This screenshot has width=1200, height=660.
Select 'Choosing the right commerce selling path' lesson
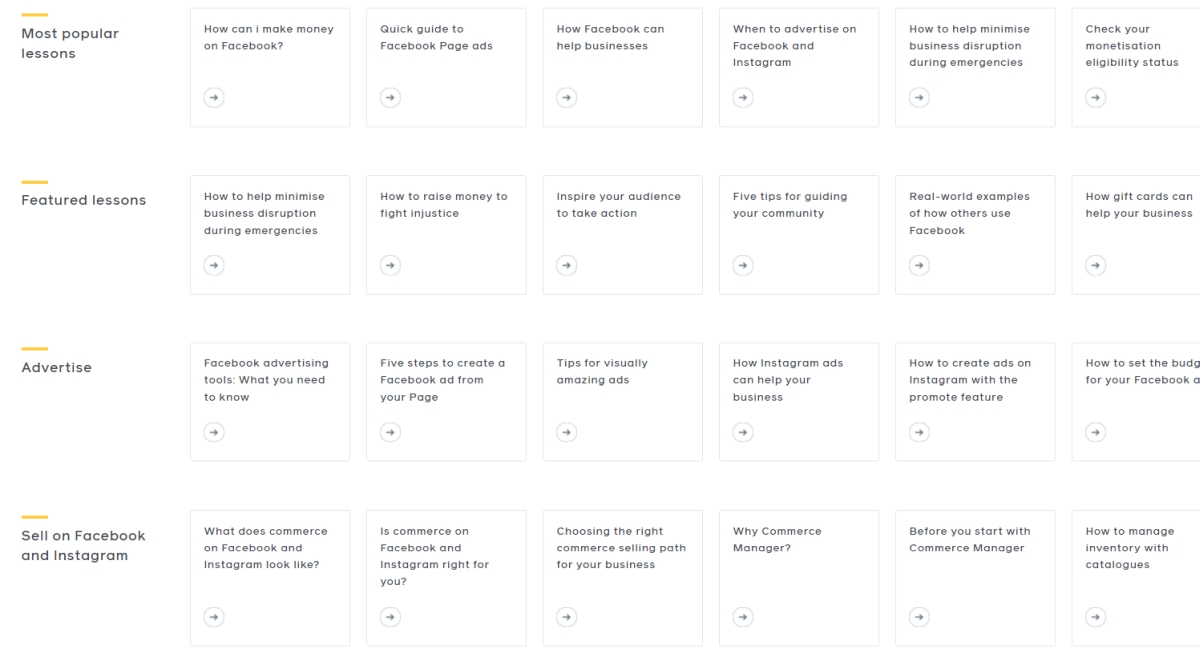coord(622,548)
